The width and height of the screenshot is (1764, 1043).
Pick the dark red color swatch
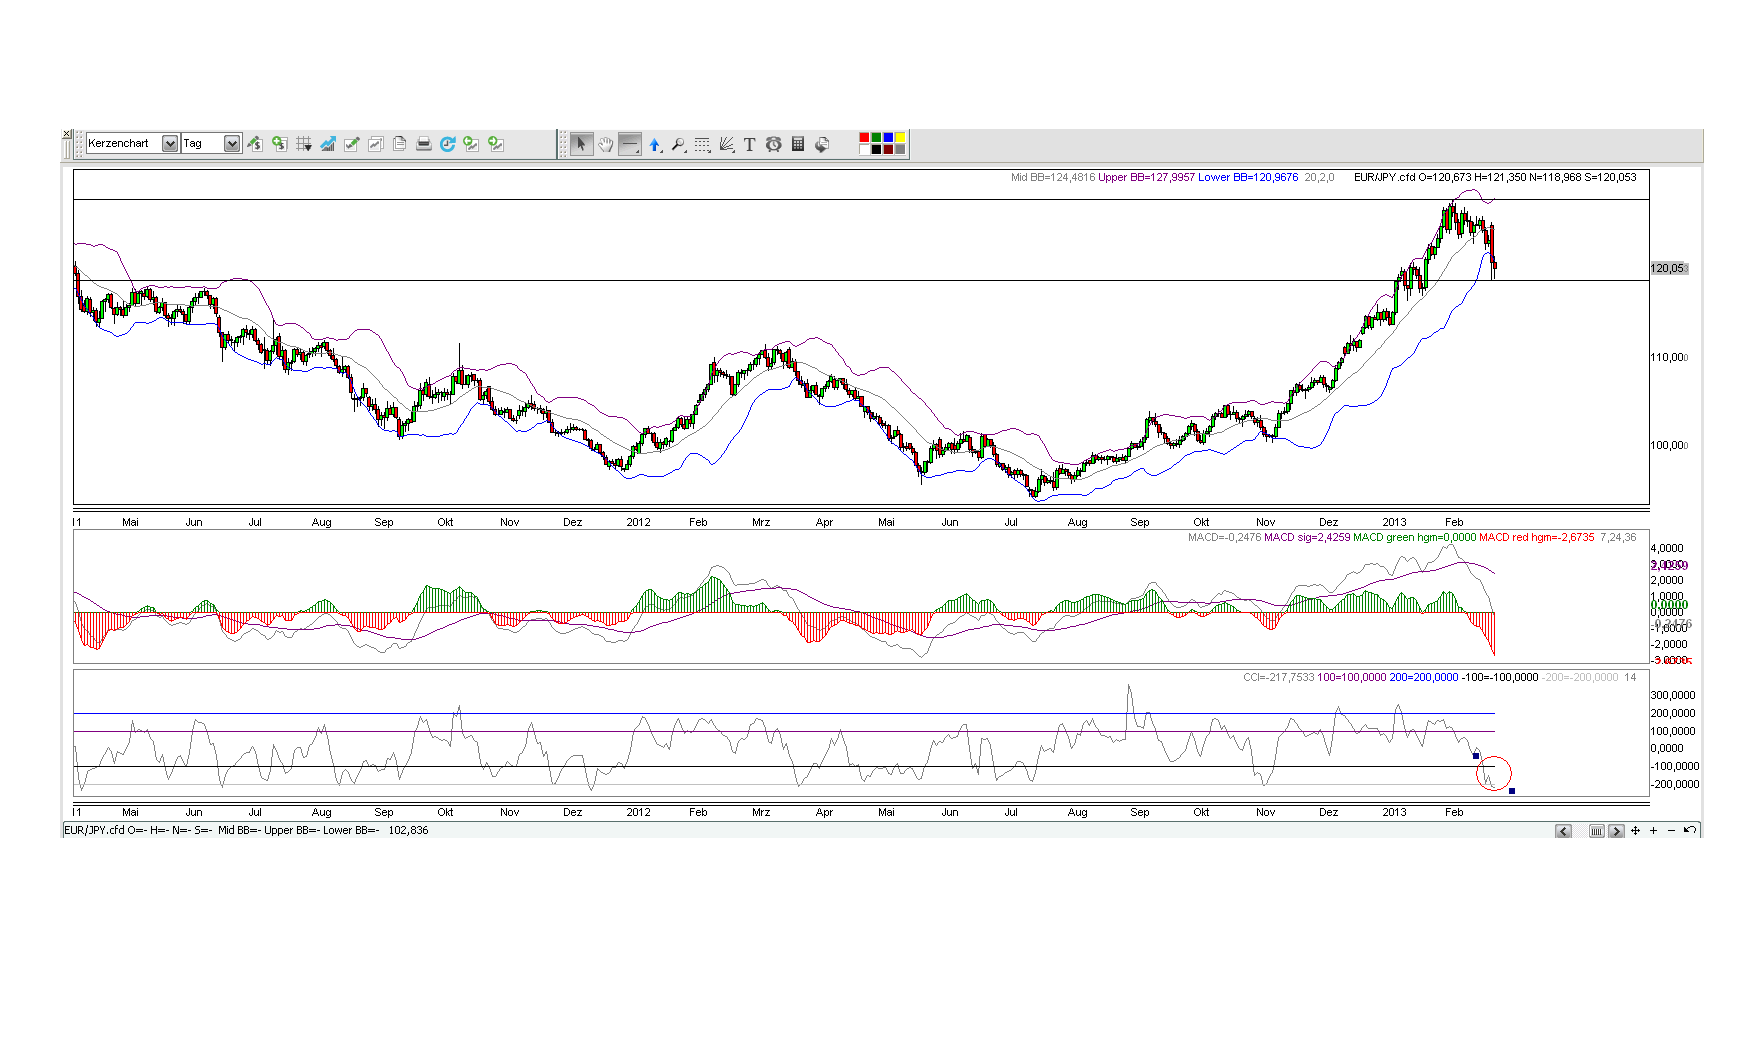point(888,149)
